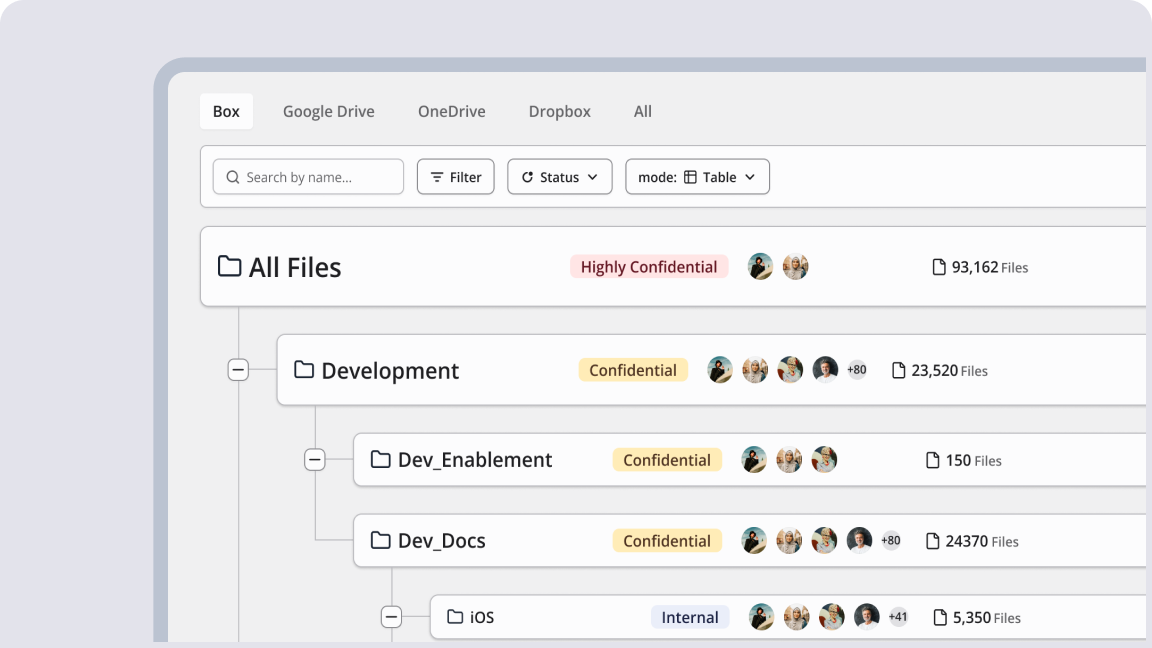1152x648 pixels.
Task: Click the Highly Confidential badge
Action: (x=649, y=267)
